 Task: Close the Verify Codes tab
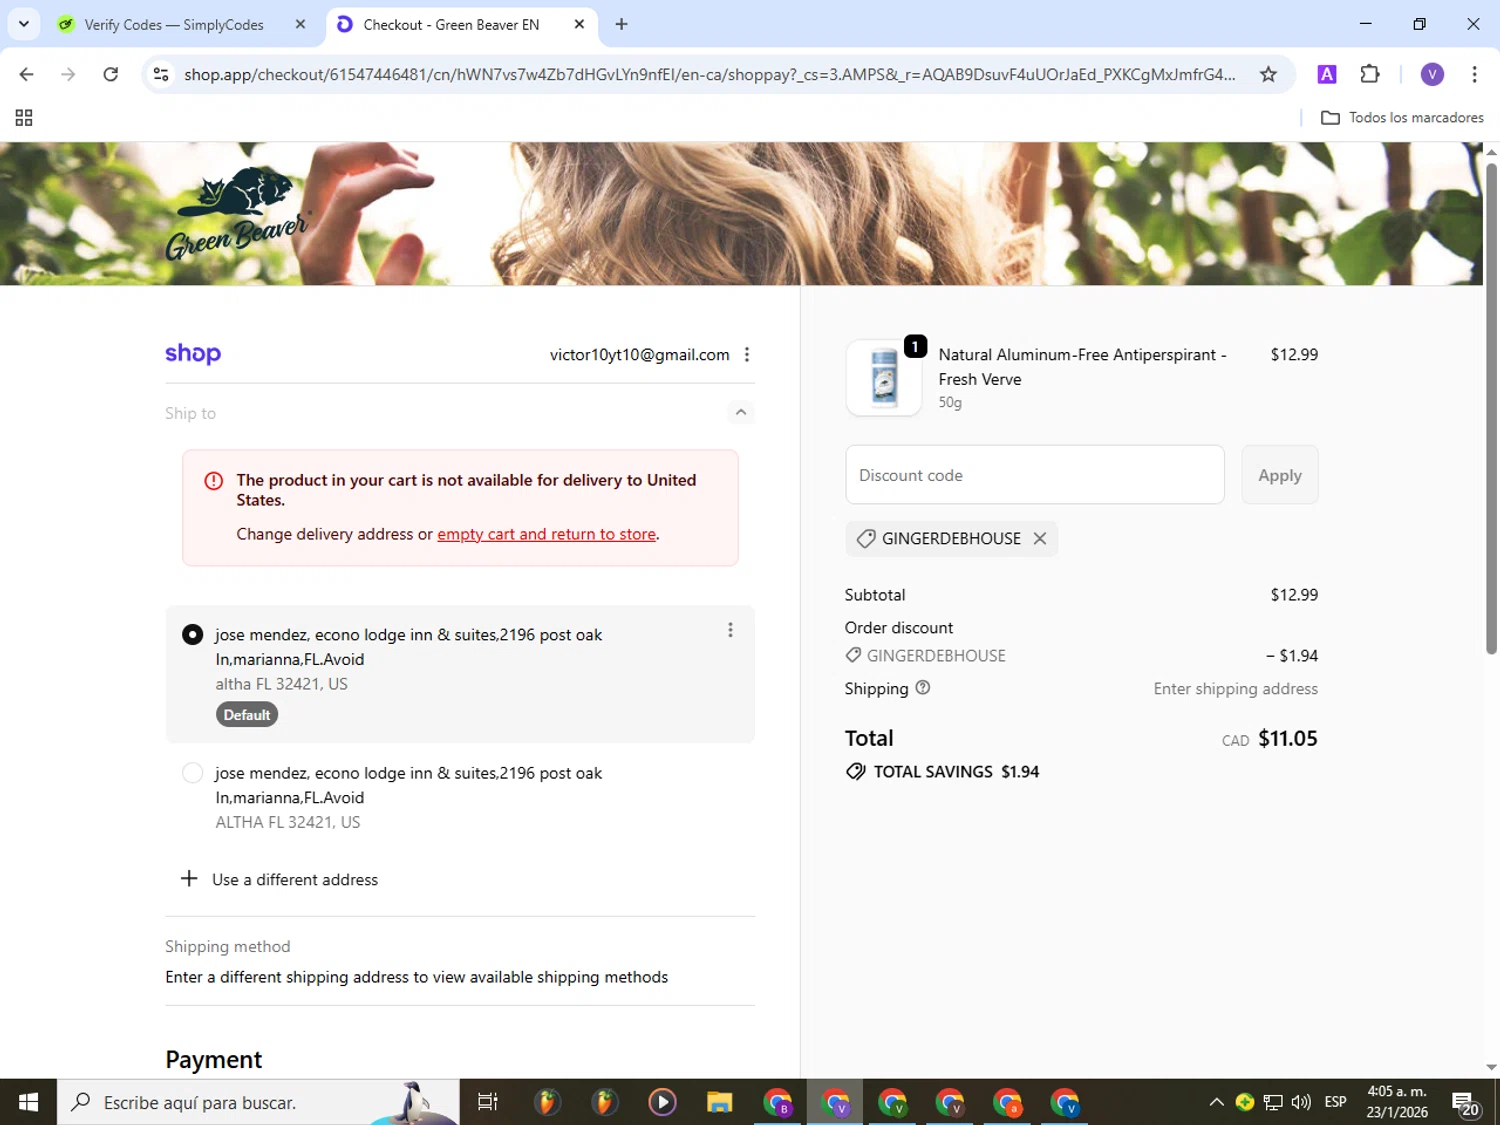tap(300, 25)
